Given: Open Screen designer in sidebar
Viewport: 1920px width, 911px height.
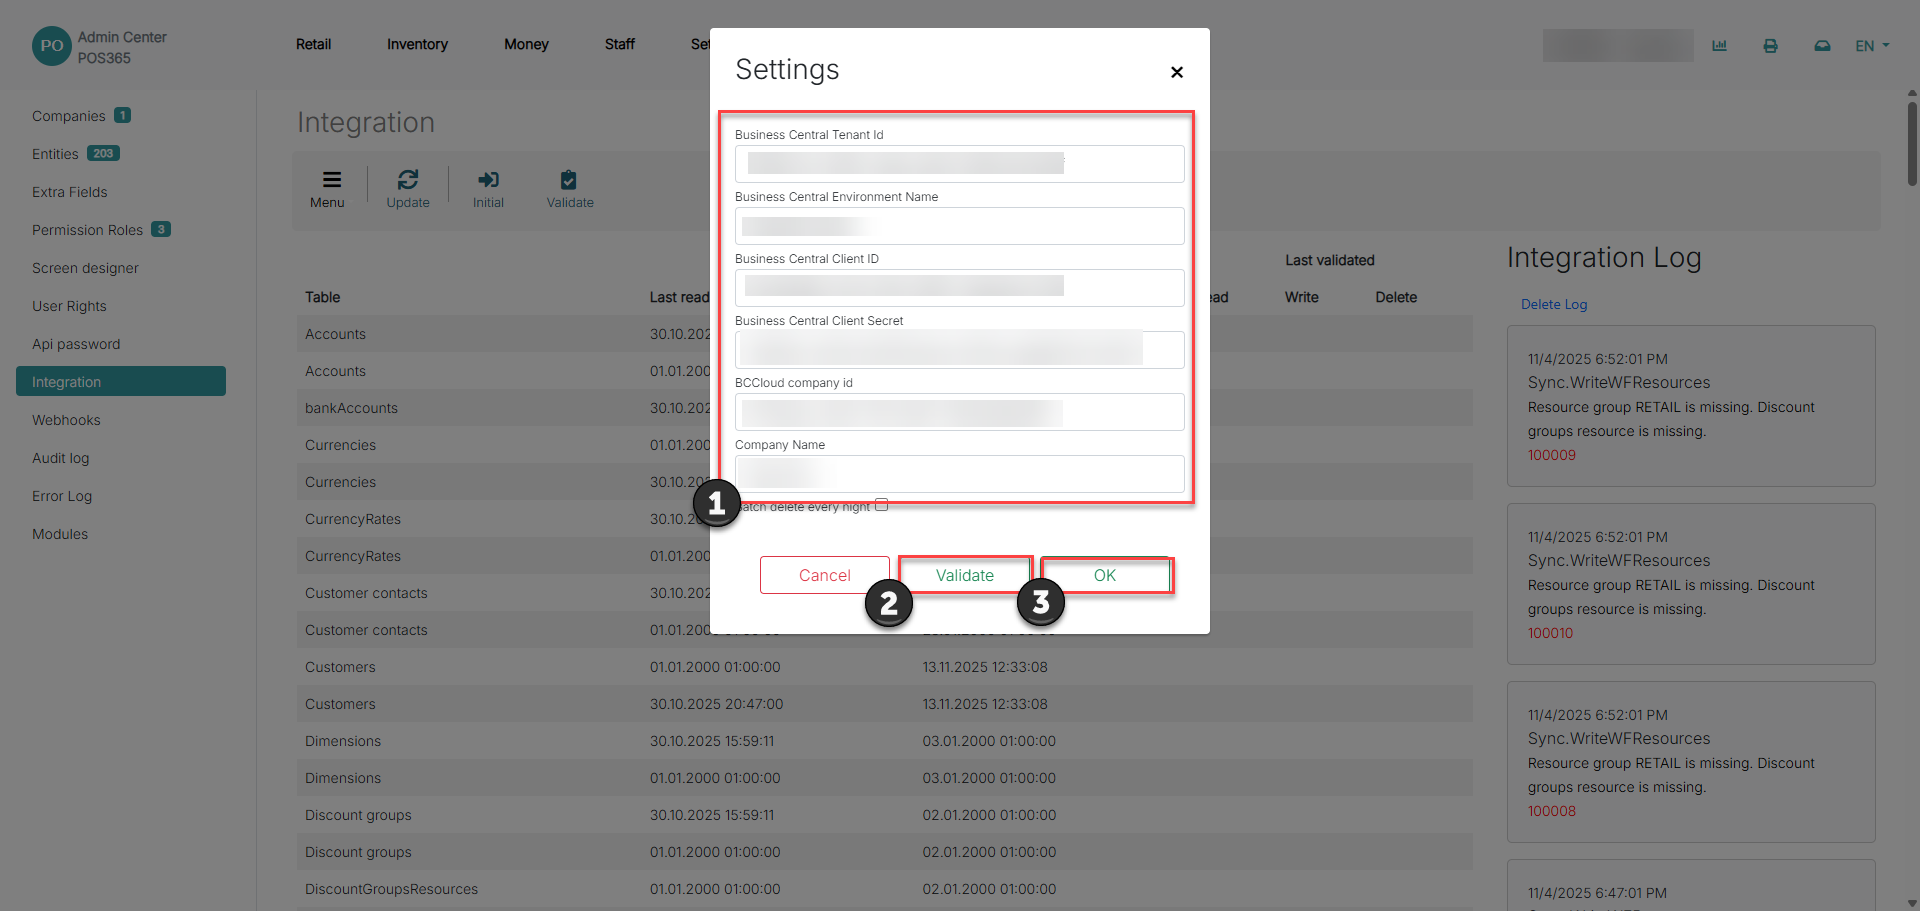Looking at the screenshot, I should 85,268.
